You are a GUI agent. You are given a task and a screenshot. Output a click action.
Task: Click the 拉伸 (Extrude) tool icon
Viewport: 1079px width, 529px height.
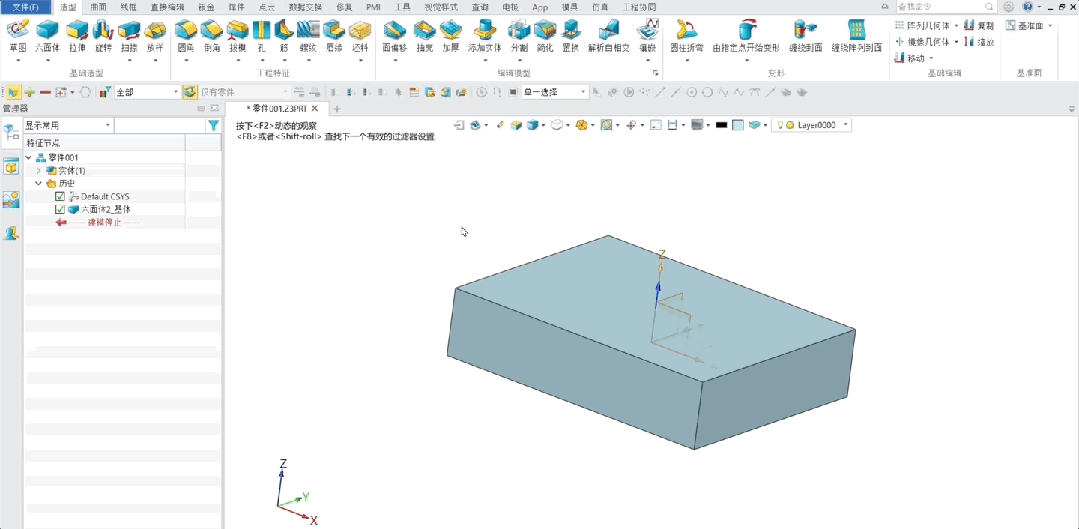pyautogui.click(x=76, y=35)
